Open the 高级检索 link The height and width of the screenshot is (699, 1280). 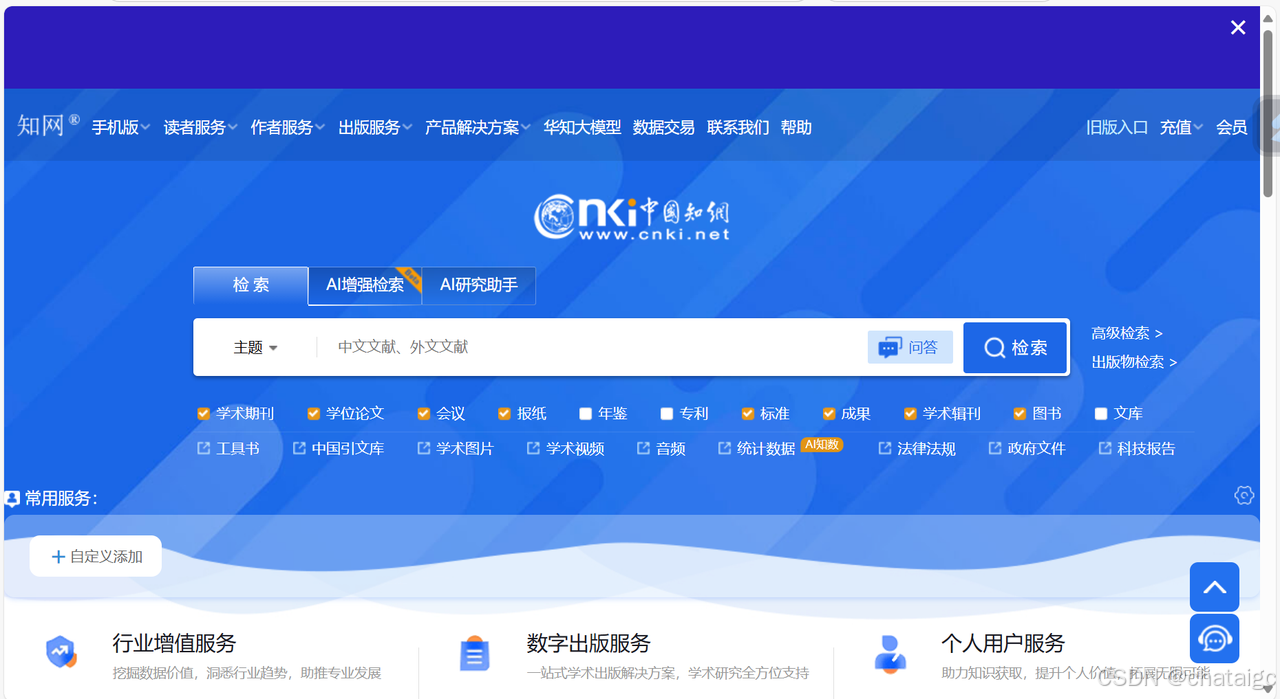tap(1127, 333)
